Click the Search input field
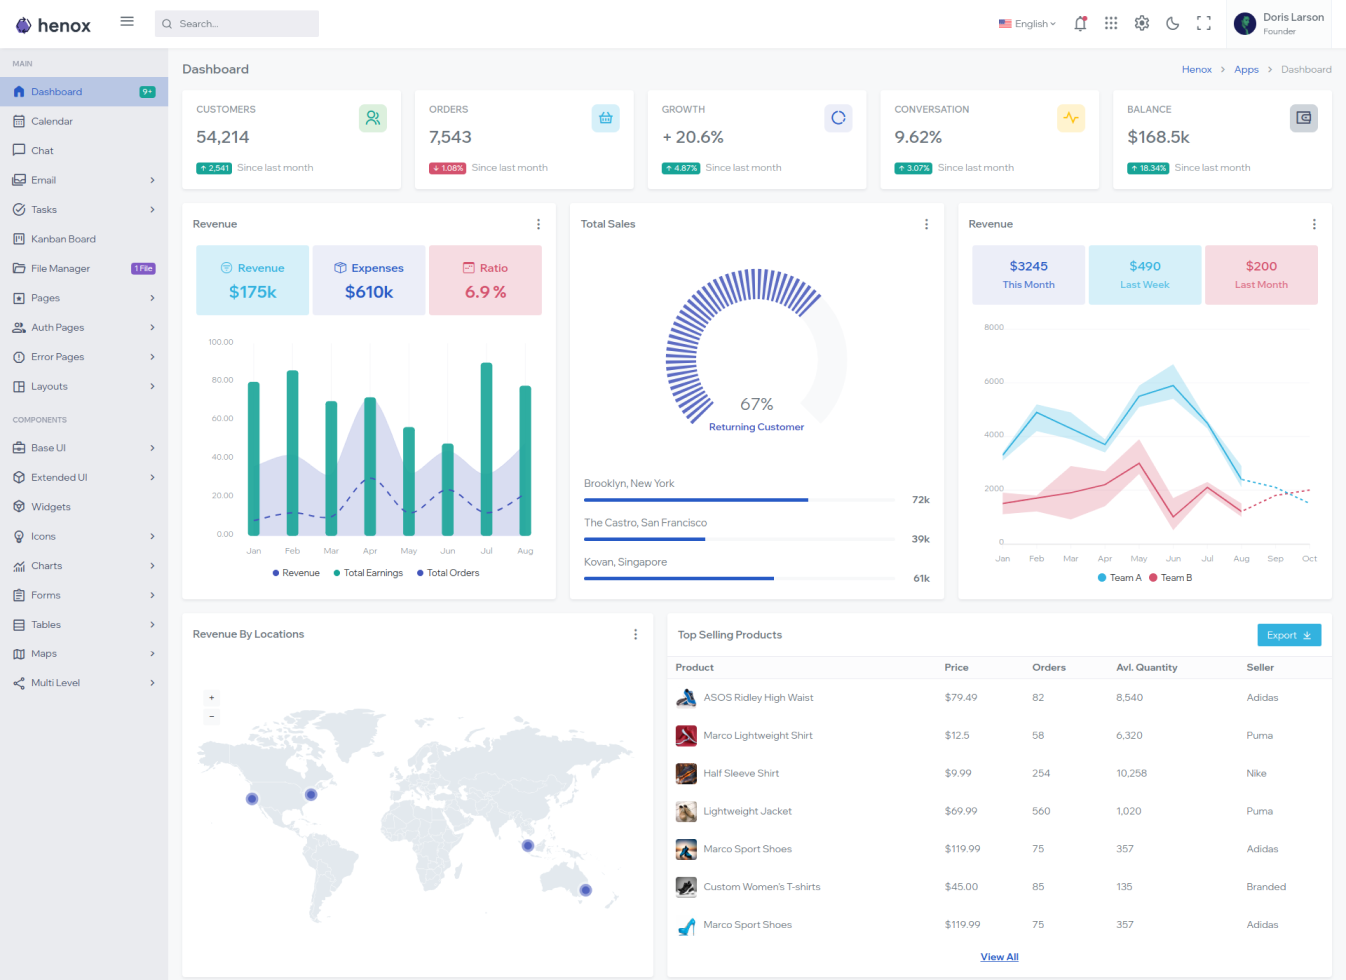Viewport: 1346px width, 980px height. point(237,24)
